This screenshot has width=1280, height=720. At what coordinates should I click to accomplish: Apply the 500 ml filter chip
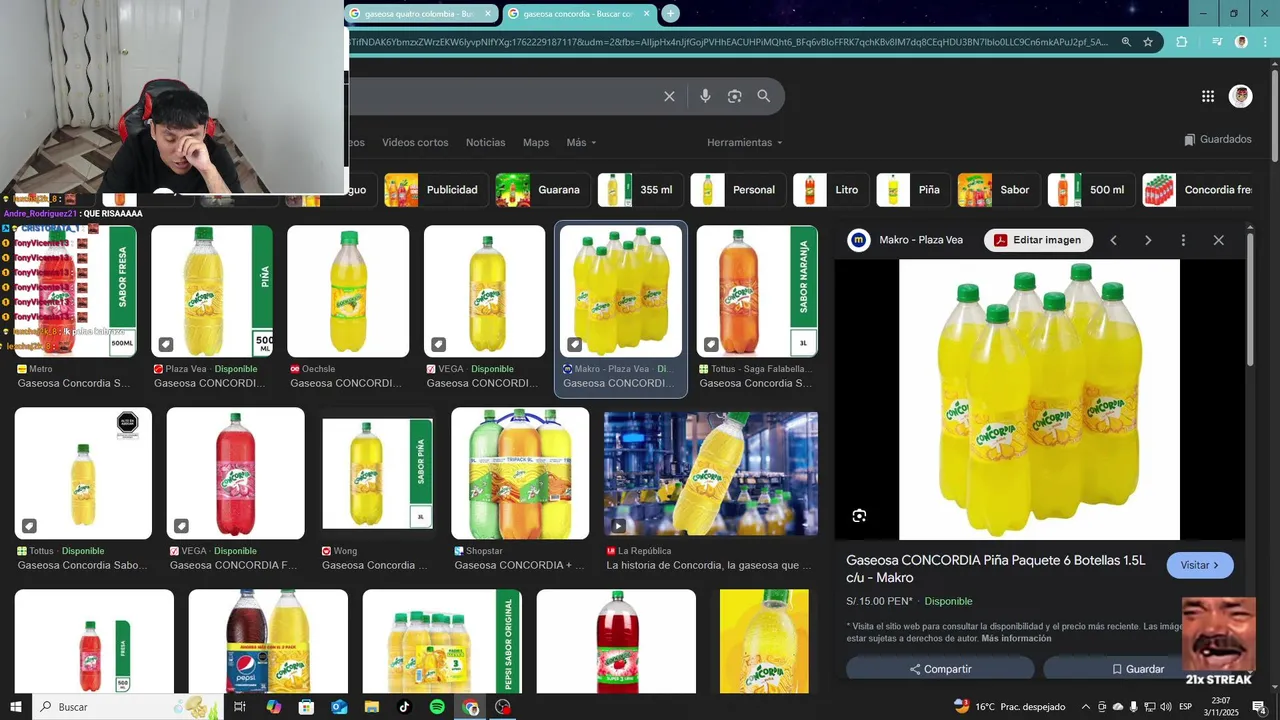click(x=1090, y=190)
